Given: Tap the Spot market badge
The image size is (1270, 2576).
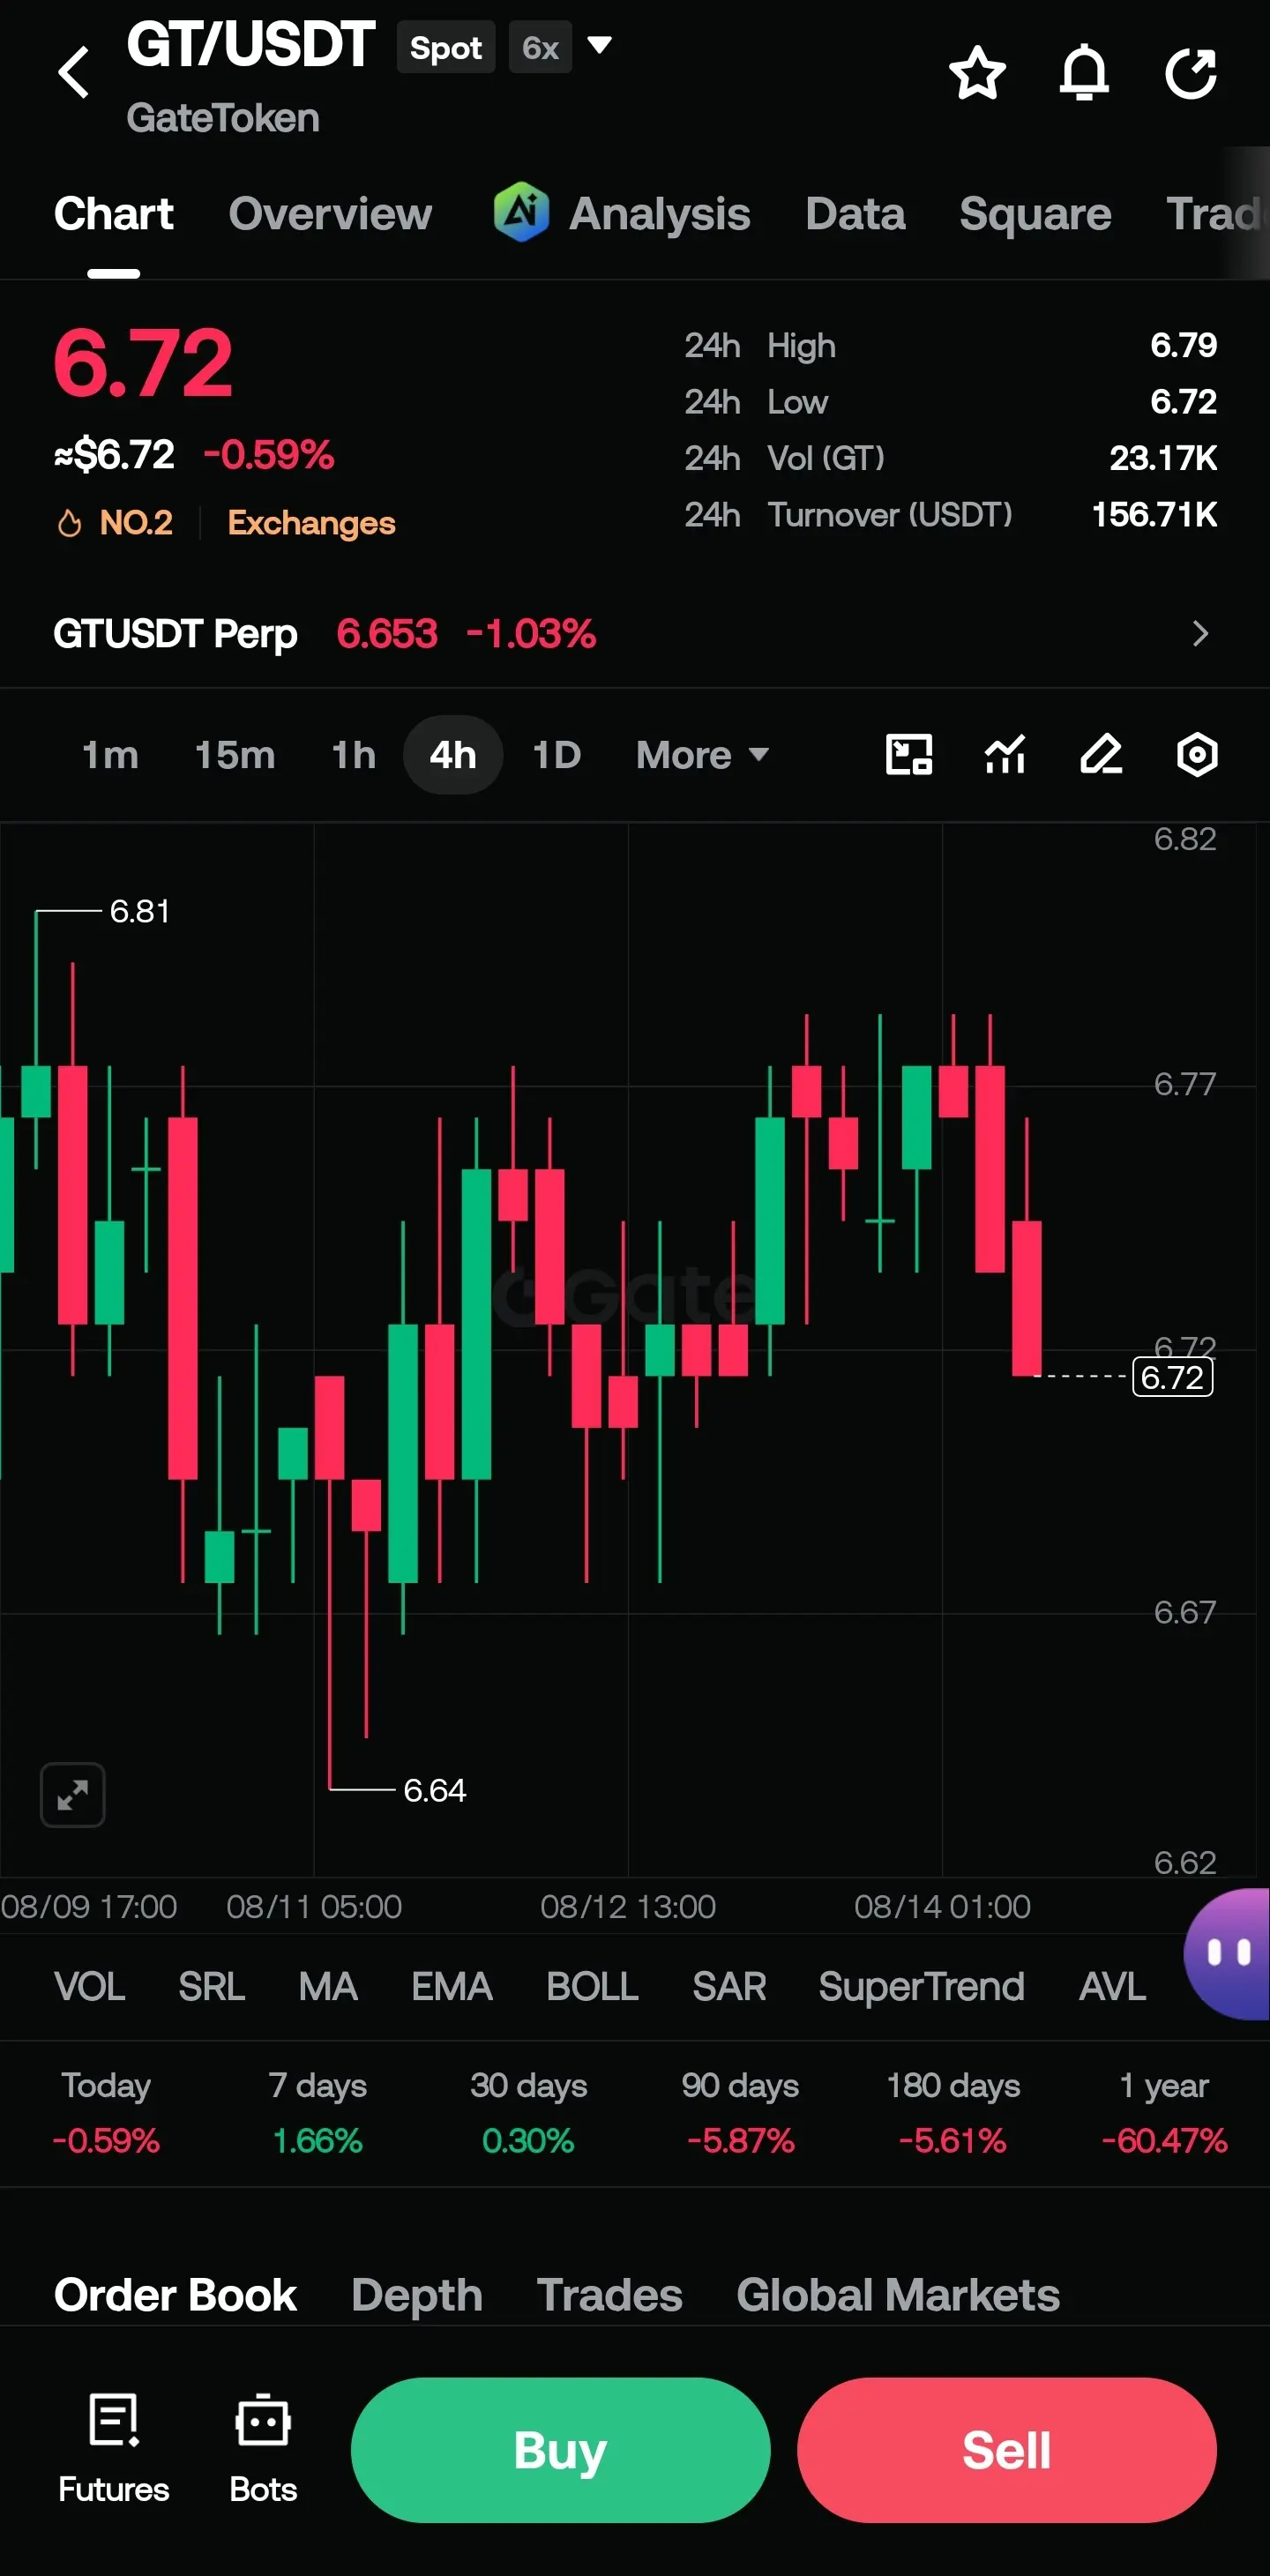Looking at the screenshot, I should pos(446,47).
